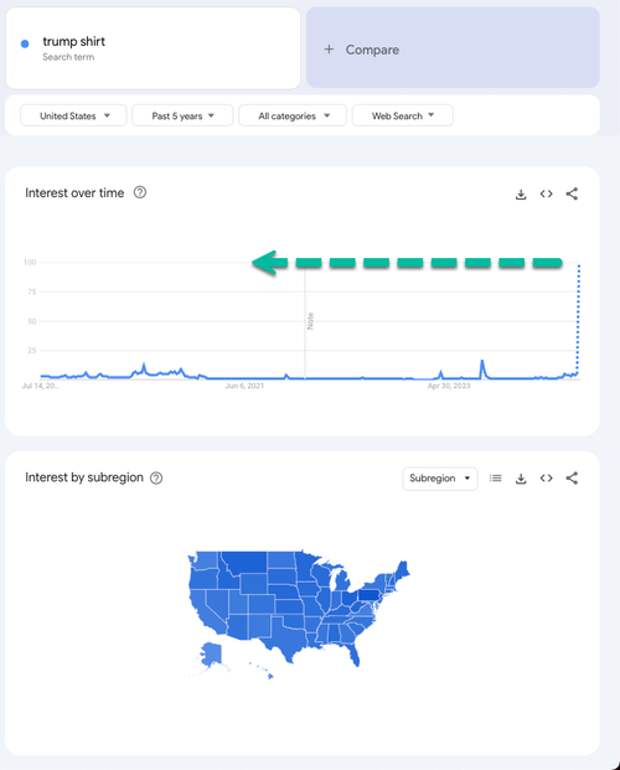
Task: Click the Note marker on the timeline
Action: tap(310, 321)
